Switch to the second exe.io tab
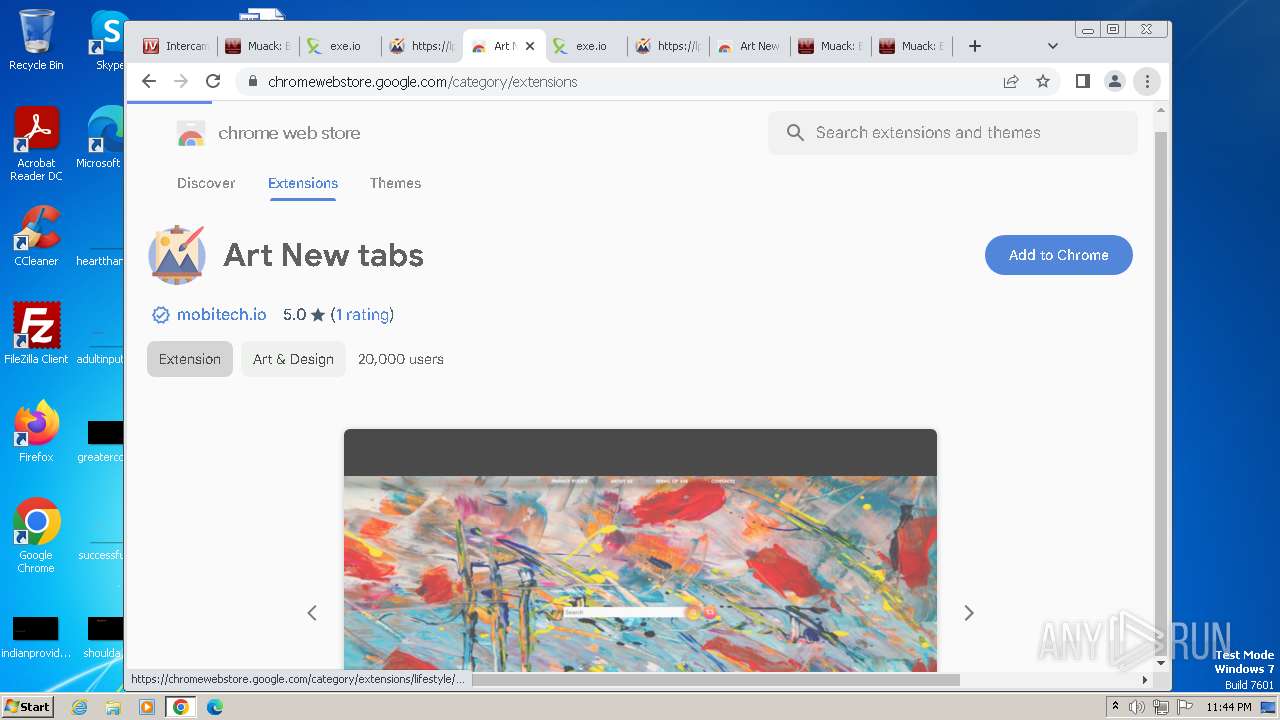The width and height of the screenshot is (1280, 720). point(586,46)
